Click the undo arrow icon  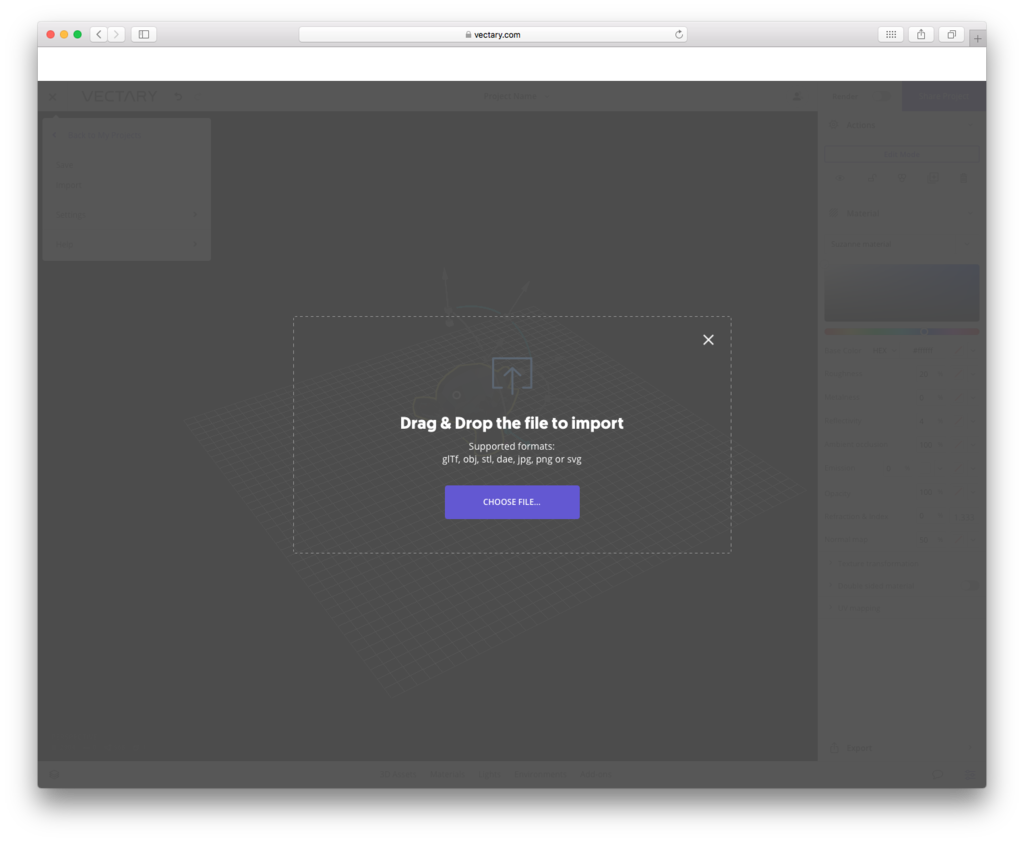click(178, 97)
